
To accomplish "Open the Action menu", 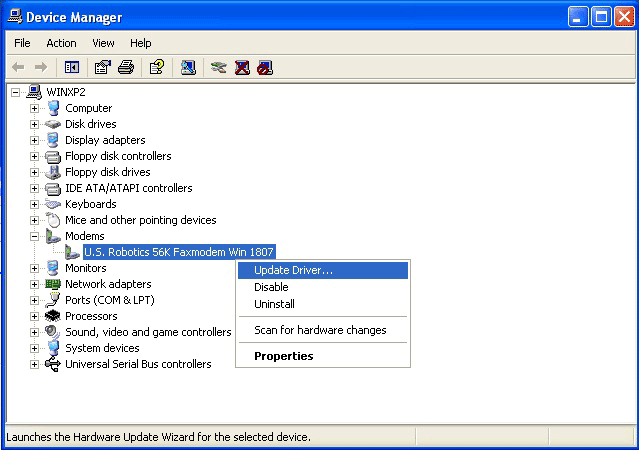I will tap(61, 43).
